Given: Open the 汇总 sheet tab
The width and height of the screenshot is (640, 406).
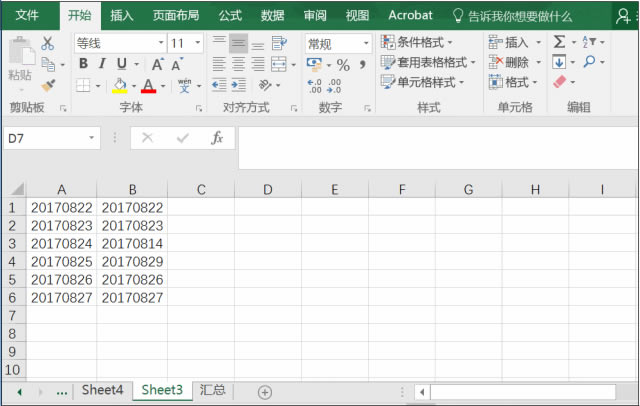Looking at the screenshot, I should (x=212, y=390).
